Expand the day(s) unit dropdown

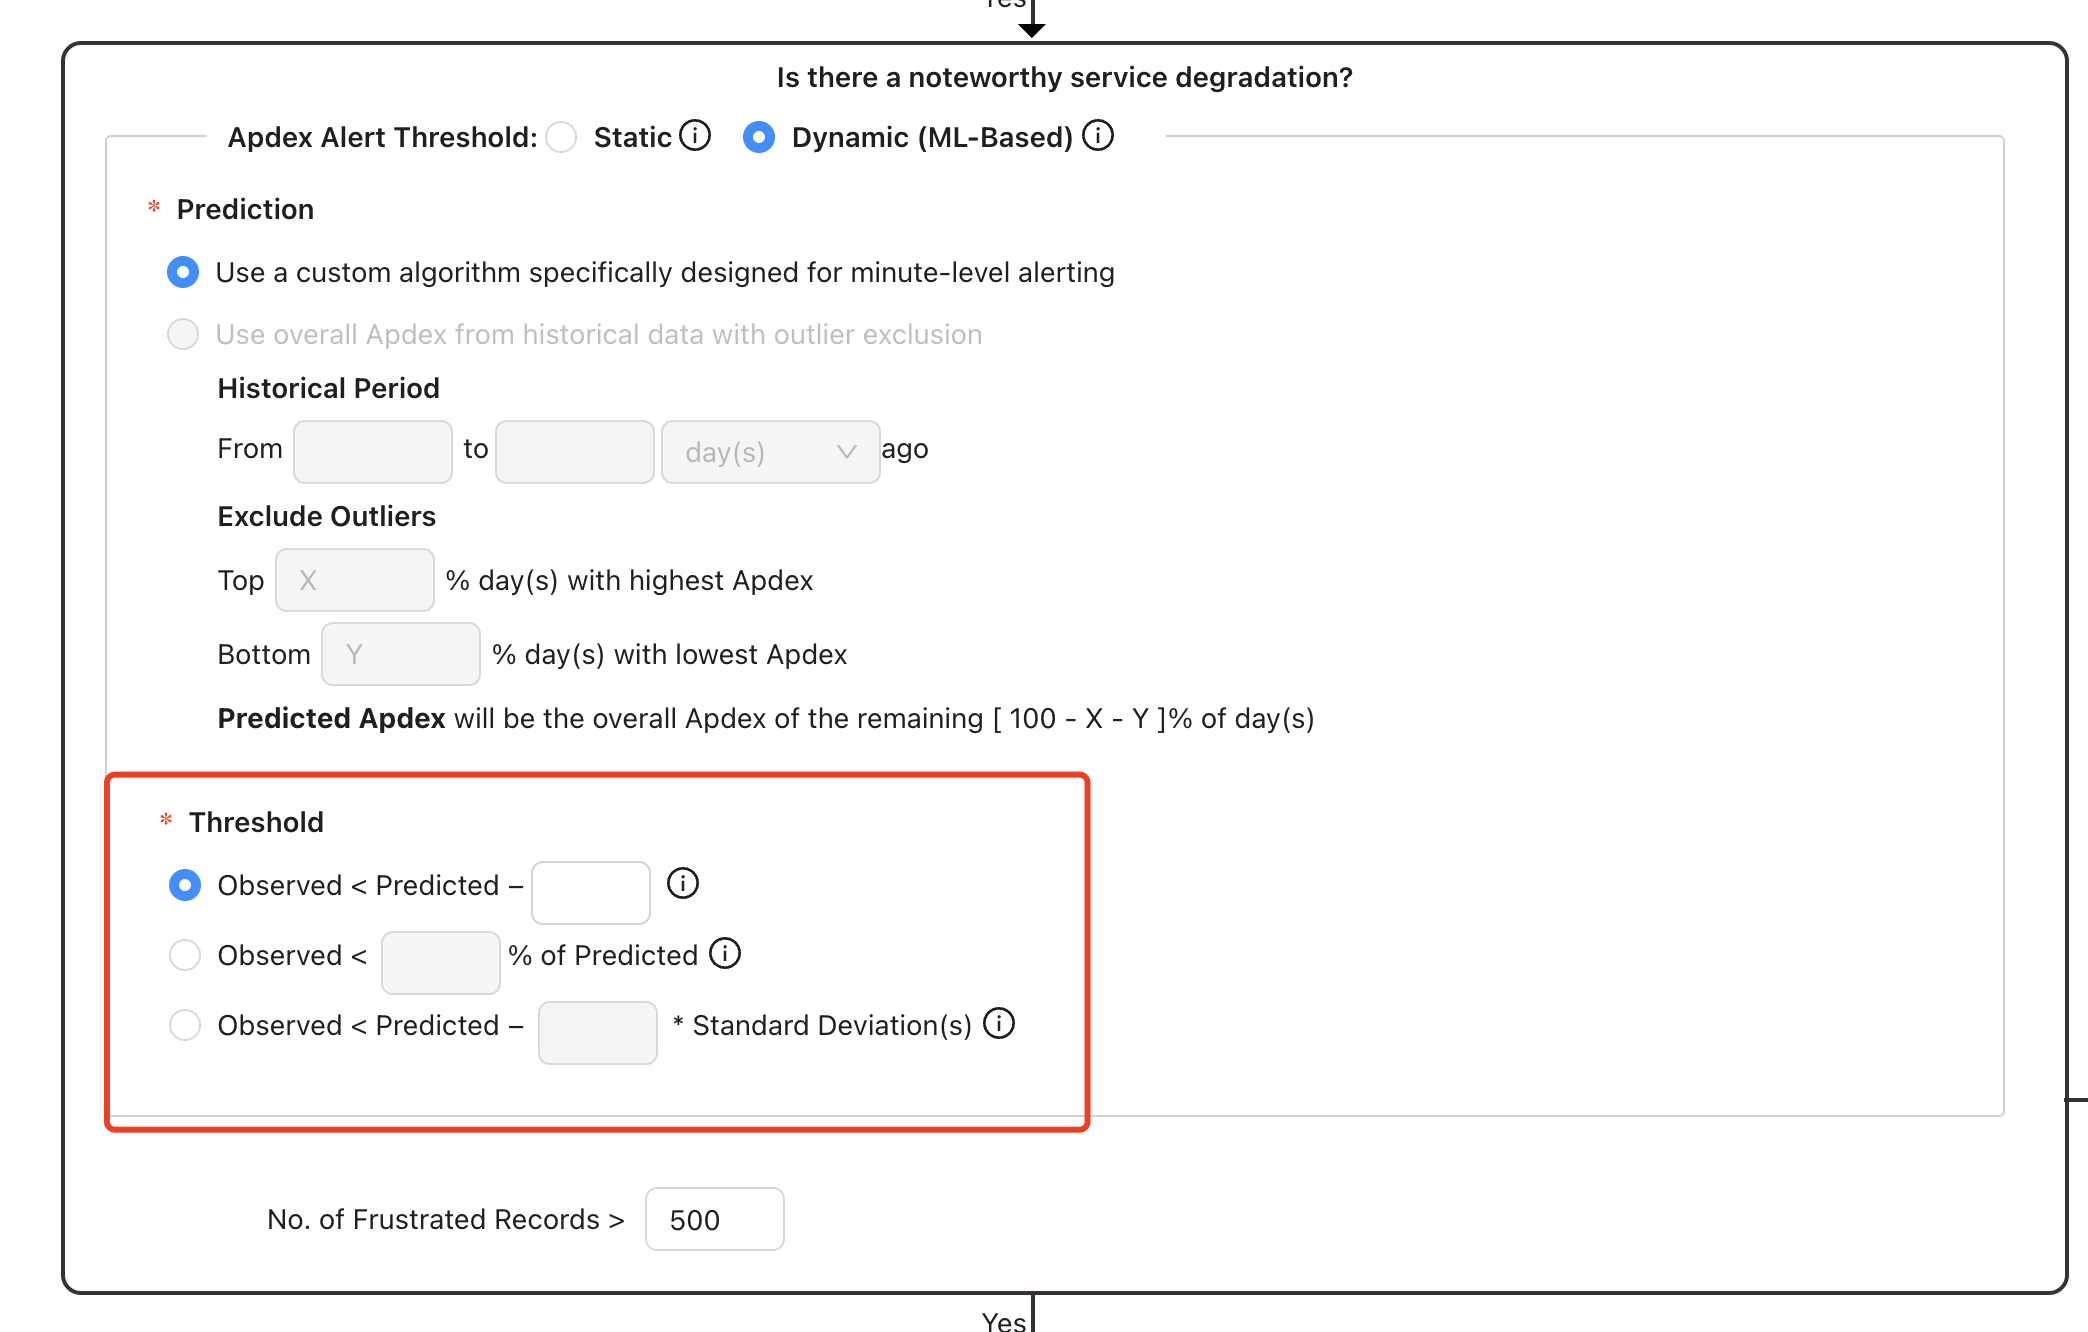click(x=771, y=452)
